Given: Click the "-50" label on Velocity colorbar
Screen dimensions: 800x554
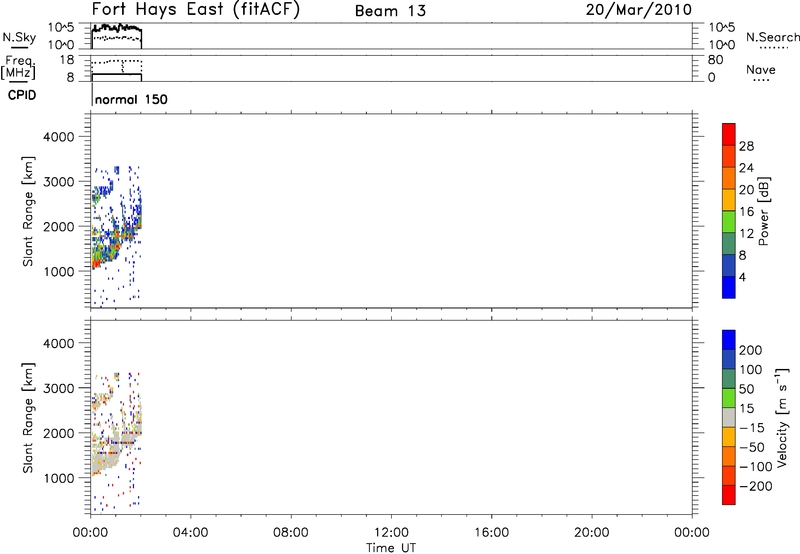Looking at the screenshot, I should [752, 447].
